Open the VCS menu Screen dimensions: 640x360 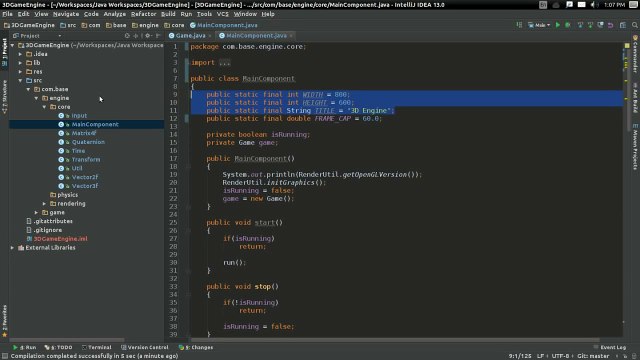(222, 14)
